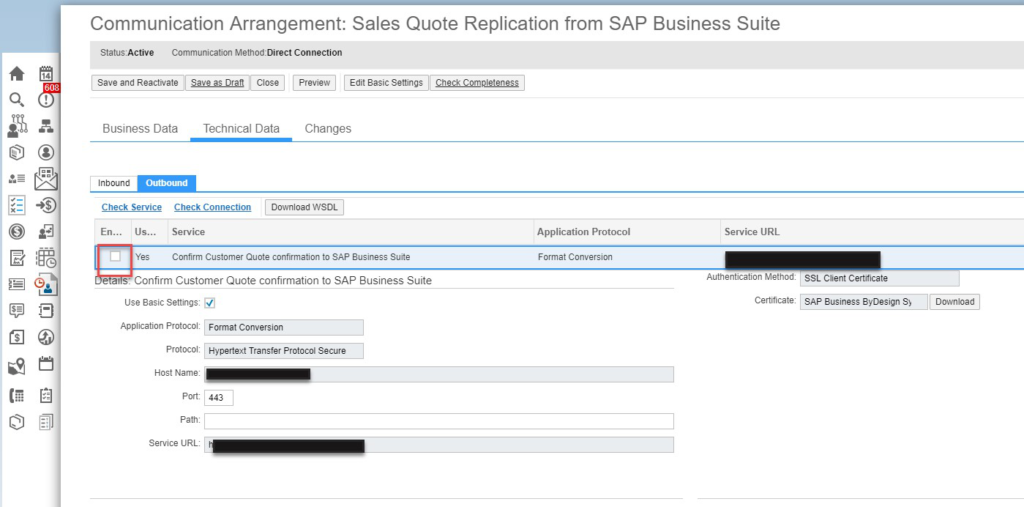Enable the Confirm Customer Quote service checkbox

point(116,257)
